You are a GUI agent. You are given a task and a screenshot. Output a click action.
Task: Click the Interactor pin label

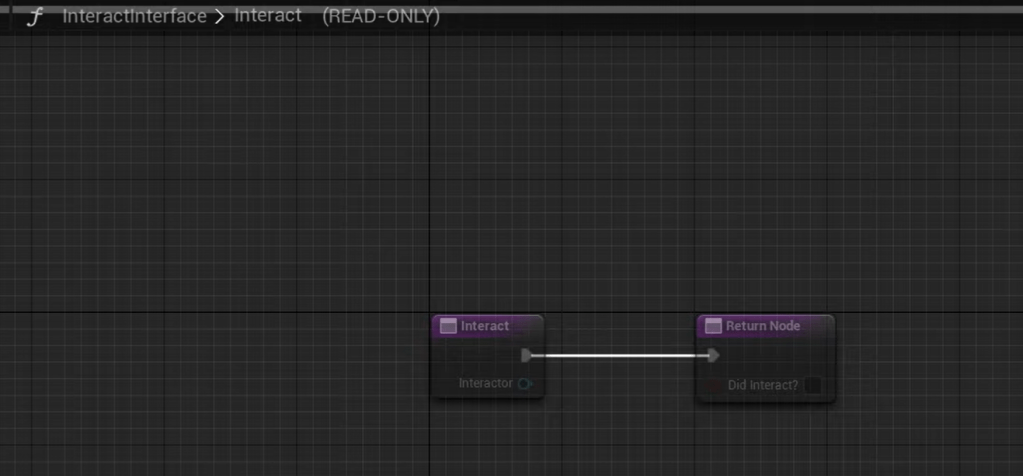[x=485, y=384]
